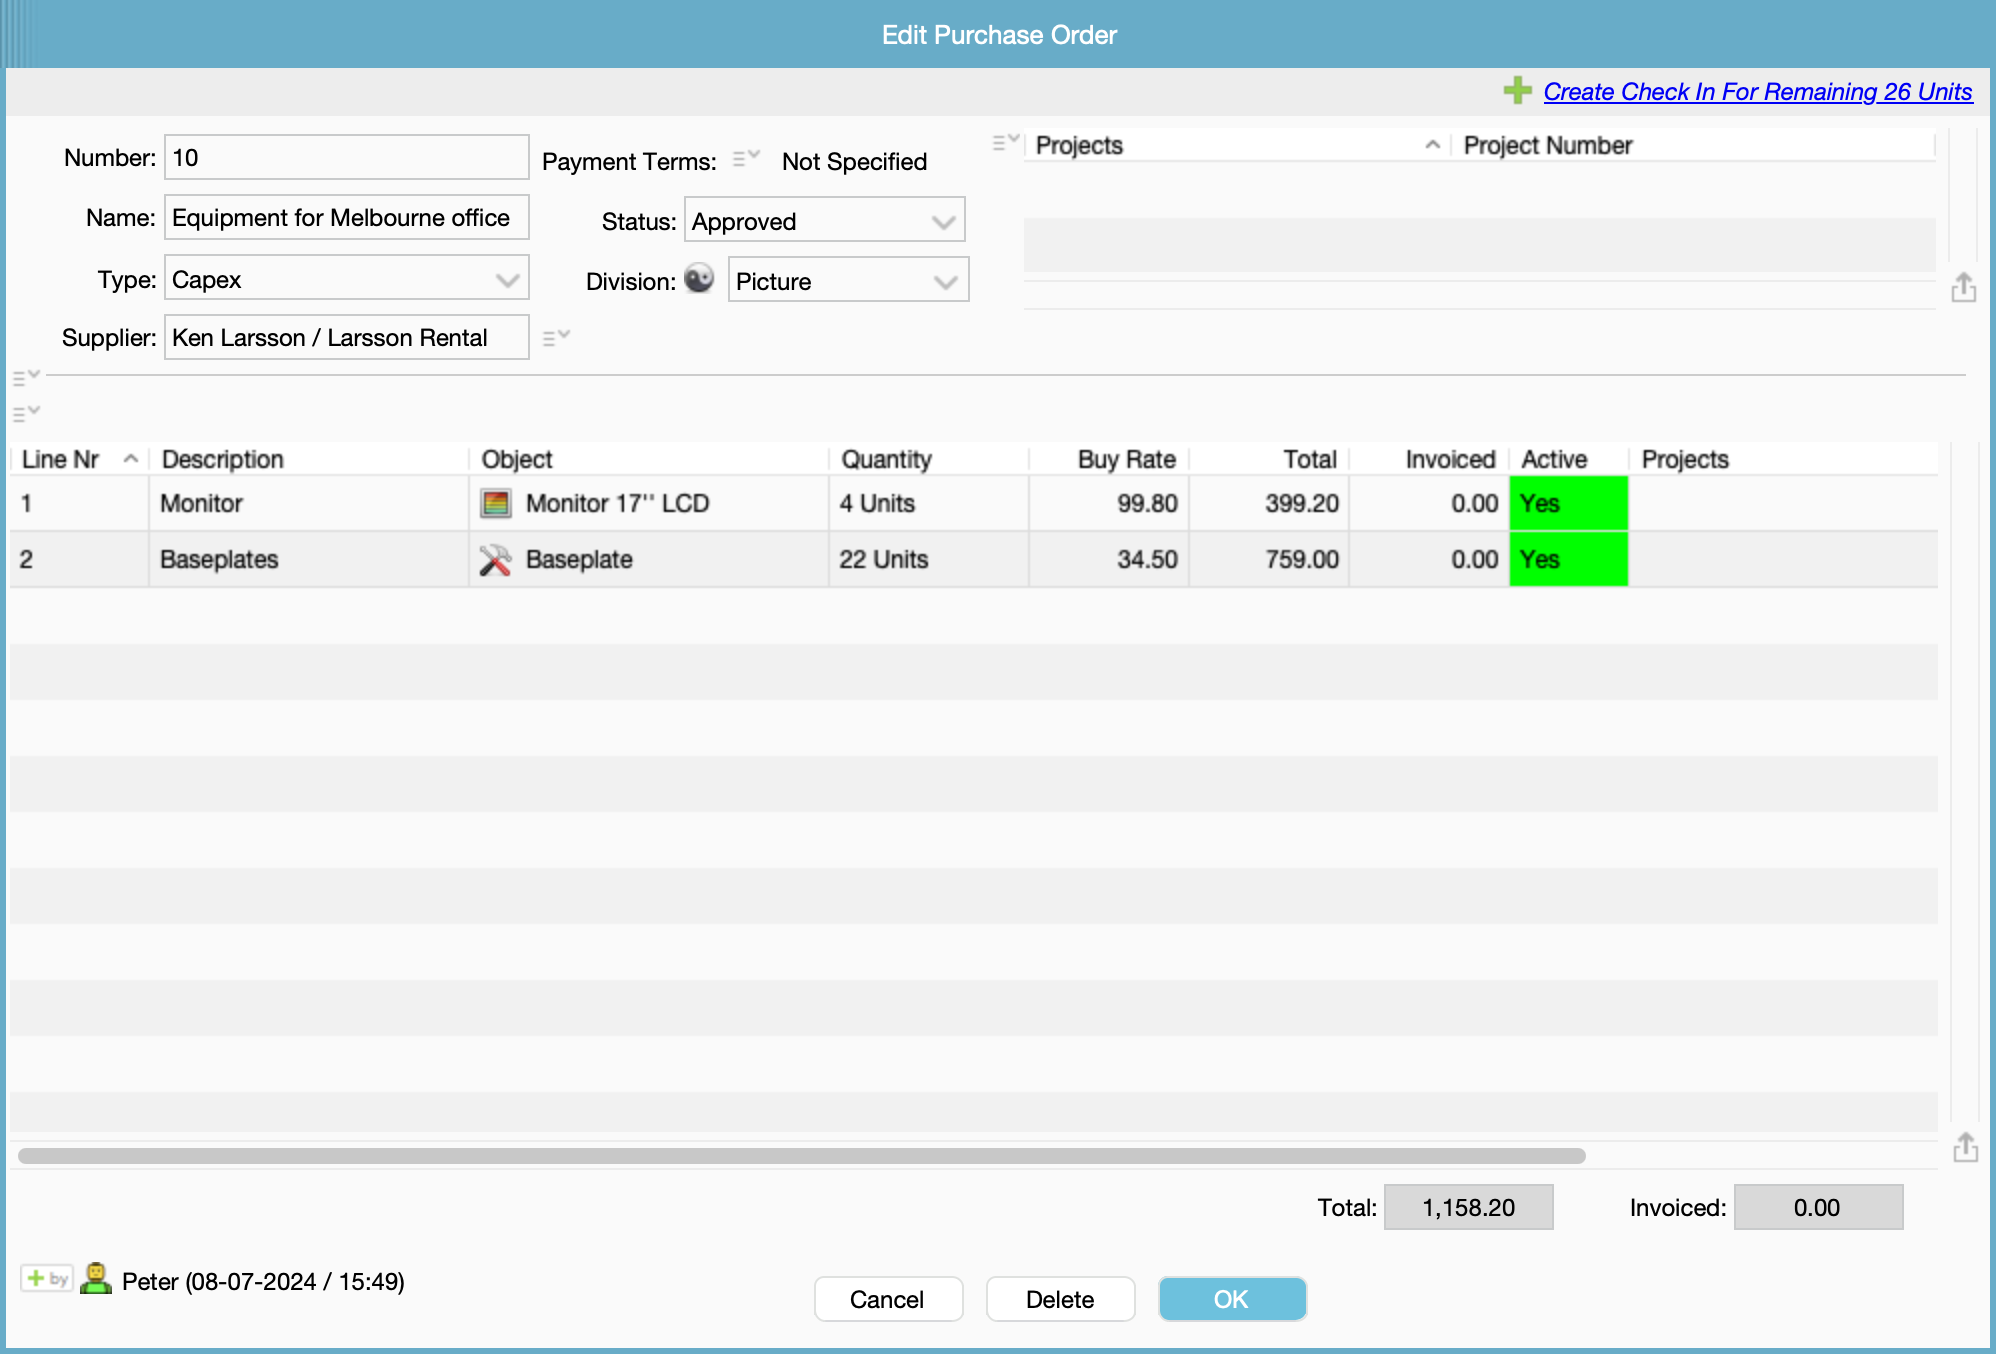Click the green plus Create Check In icon
The image size is (1996, 1354).
(1517, 91)
